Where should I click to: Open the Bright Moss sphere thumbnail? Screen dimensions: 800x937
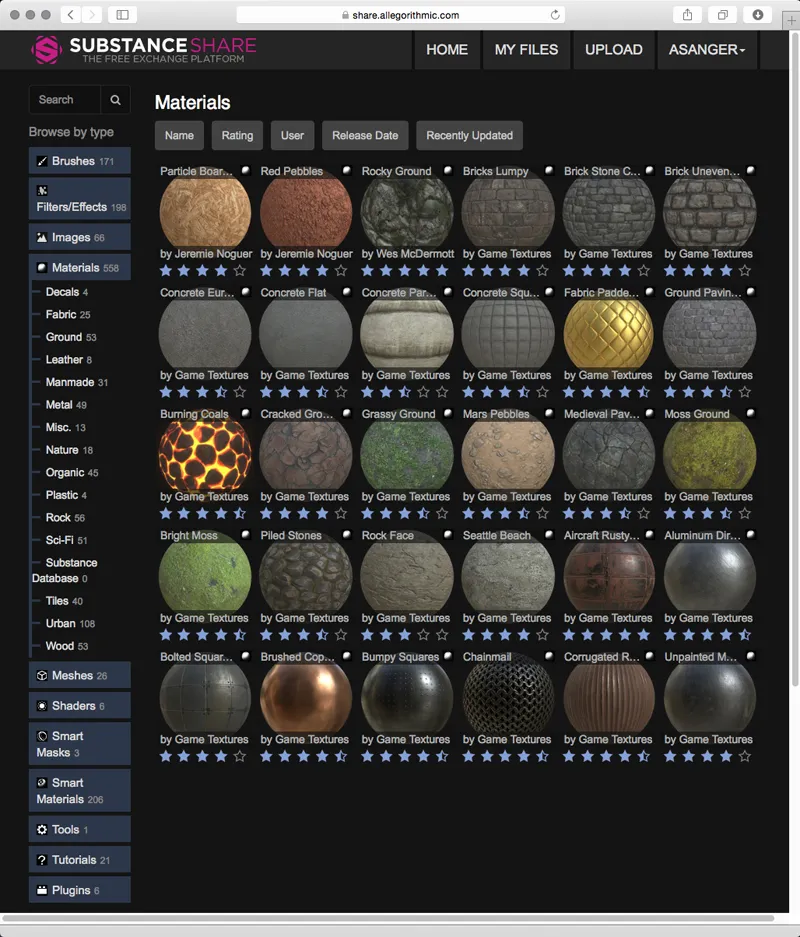click(x=205, y=576)
